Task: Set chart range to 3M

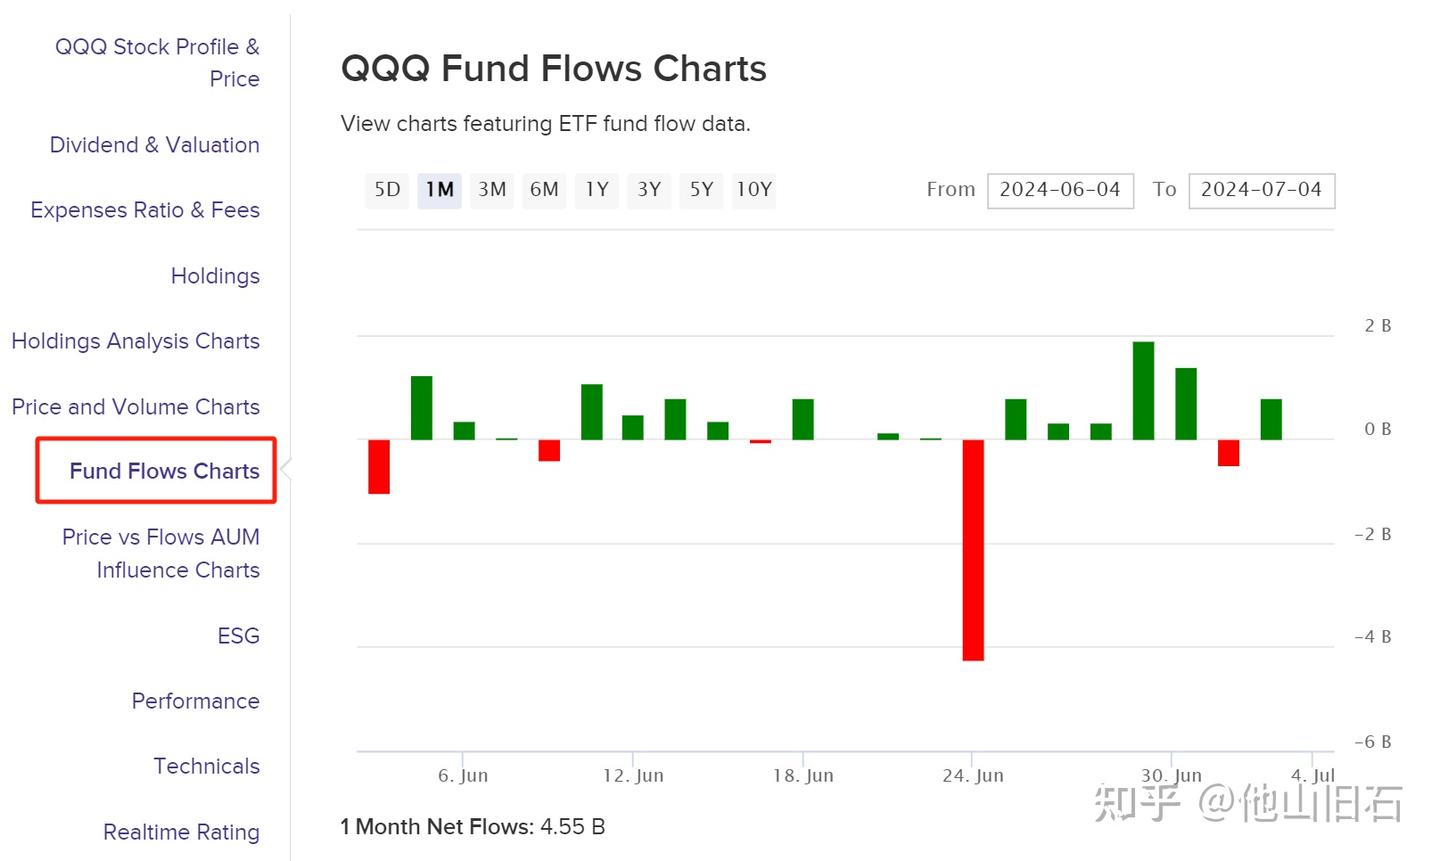Action: tap(492, 190)
